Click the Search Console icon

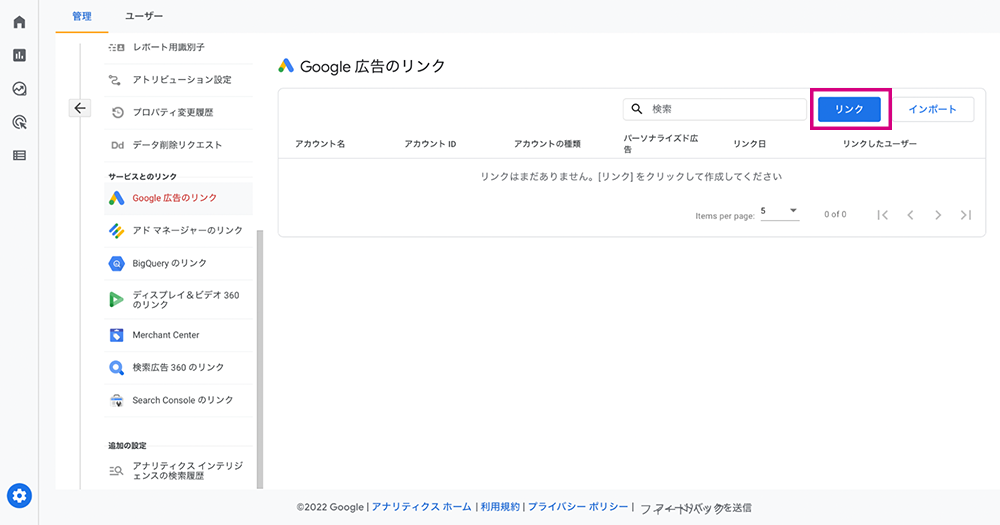pyautogui.click(x=116, y=400)
